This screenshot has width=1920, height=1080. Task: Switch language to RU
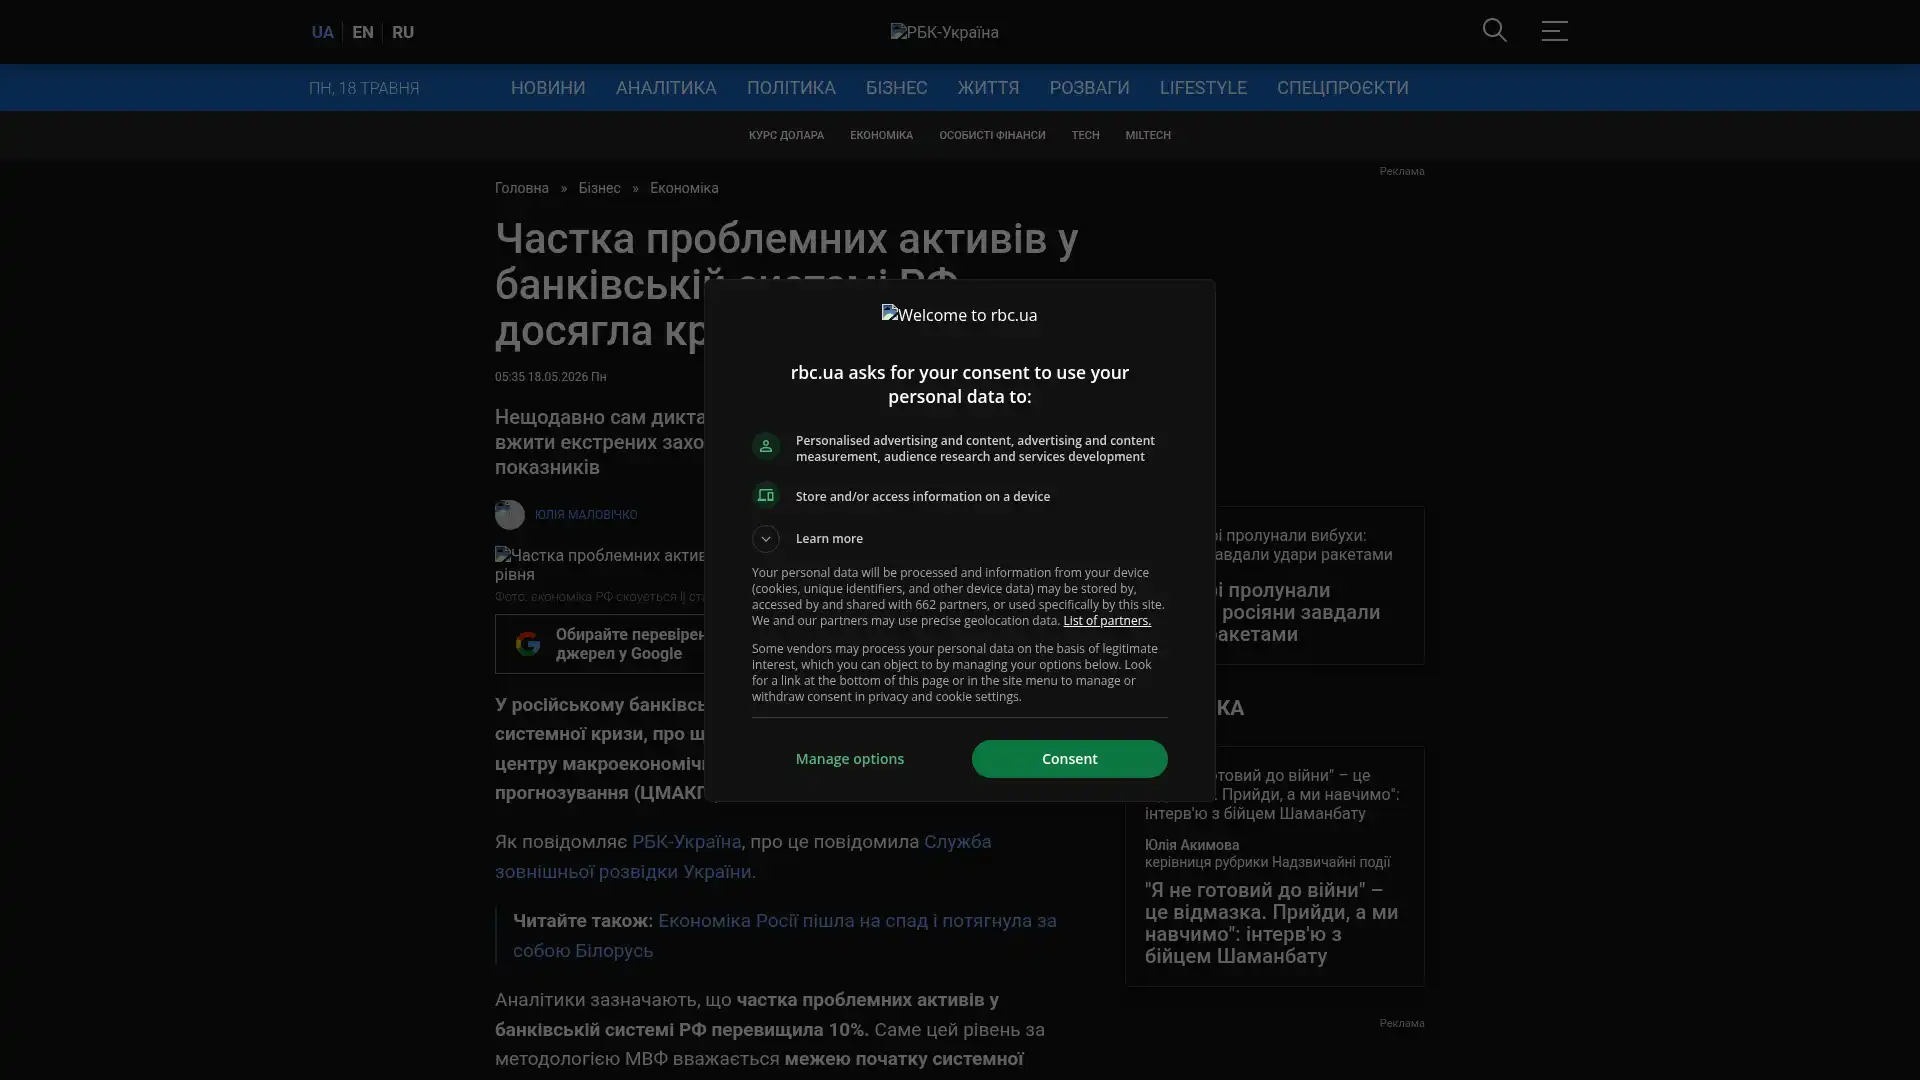point(403,32)
